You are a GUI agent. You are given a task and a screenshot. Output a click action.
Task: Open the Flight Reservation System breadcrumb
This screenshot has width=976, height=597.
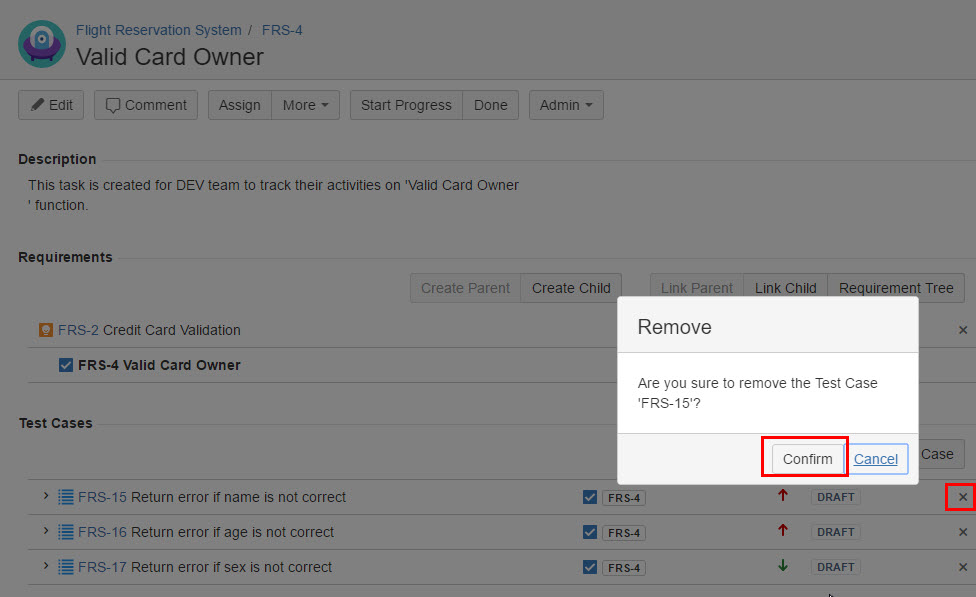158,30
